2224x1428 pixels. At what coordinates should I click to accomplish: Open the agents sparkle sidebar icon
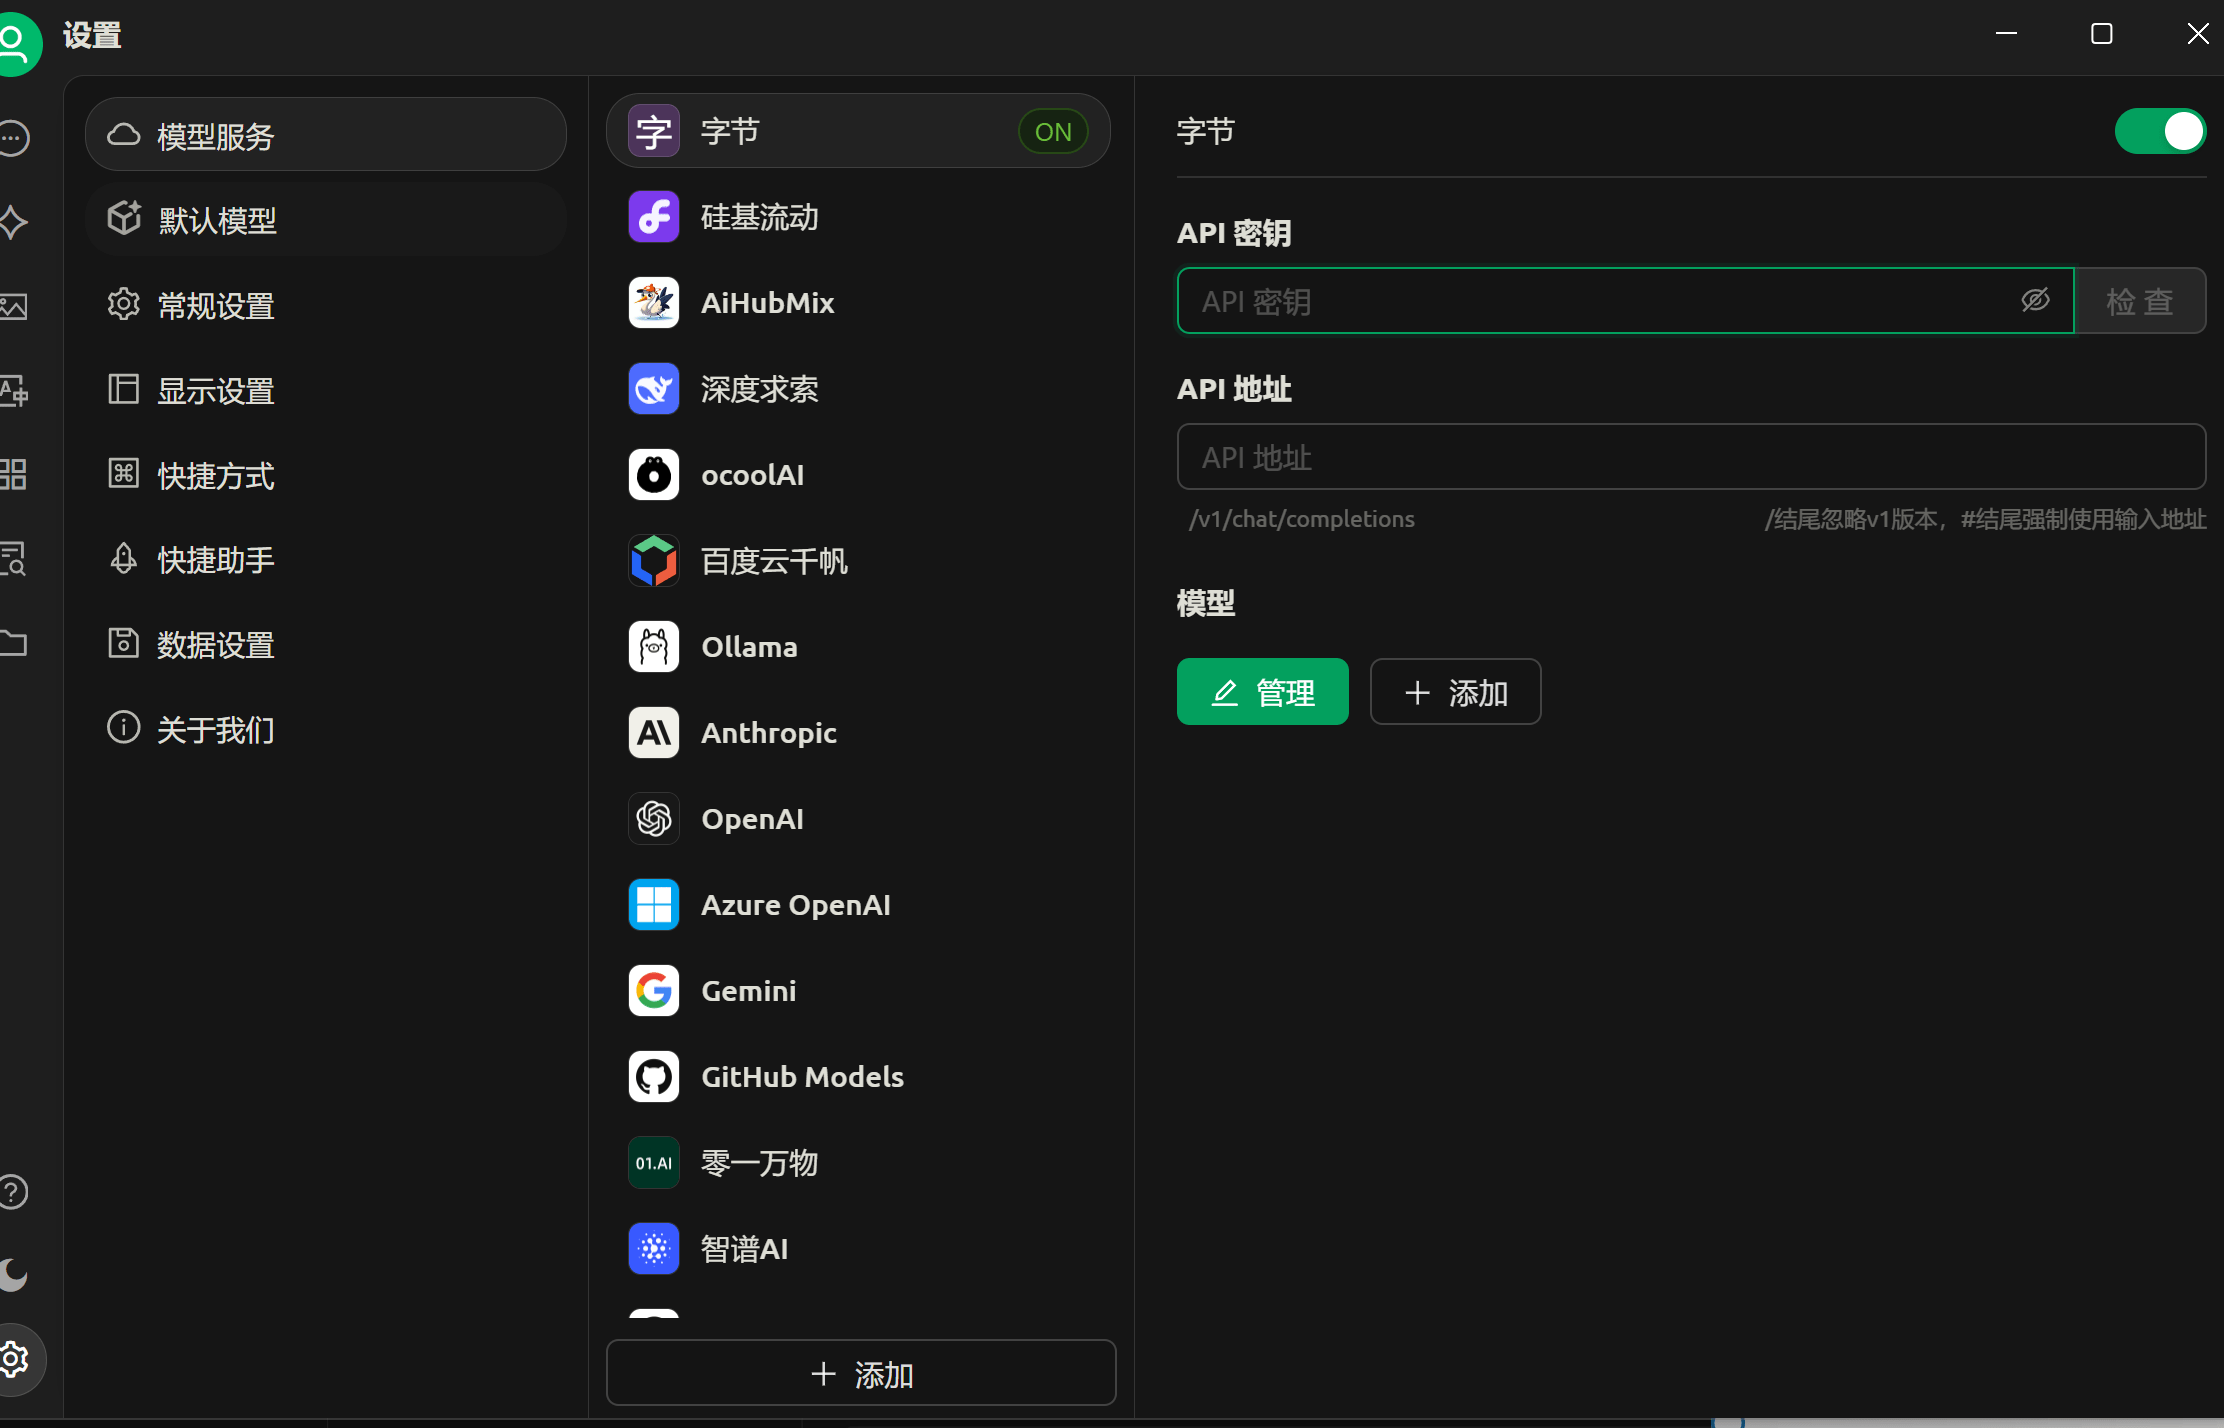pos(13,221)
